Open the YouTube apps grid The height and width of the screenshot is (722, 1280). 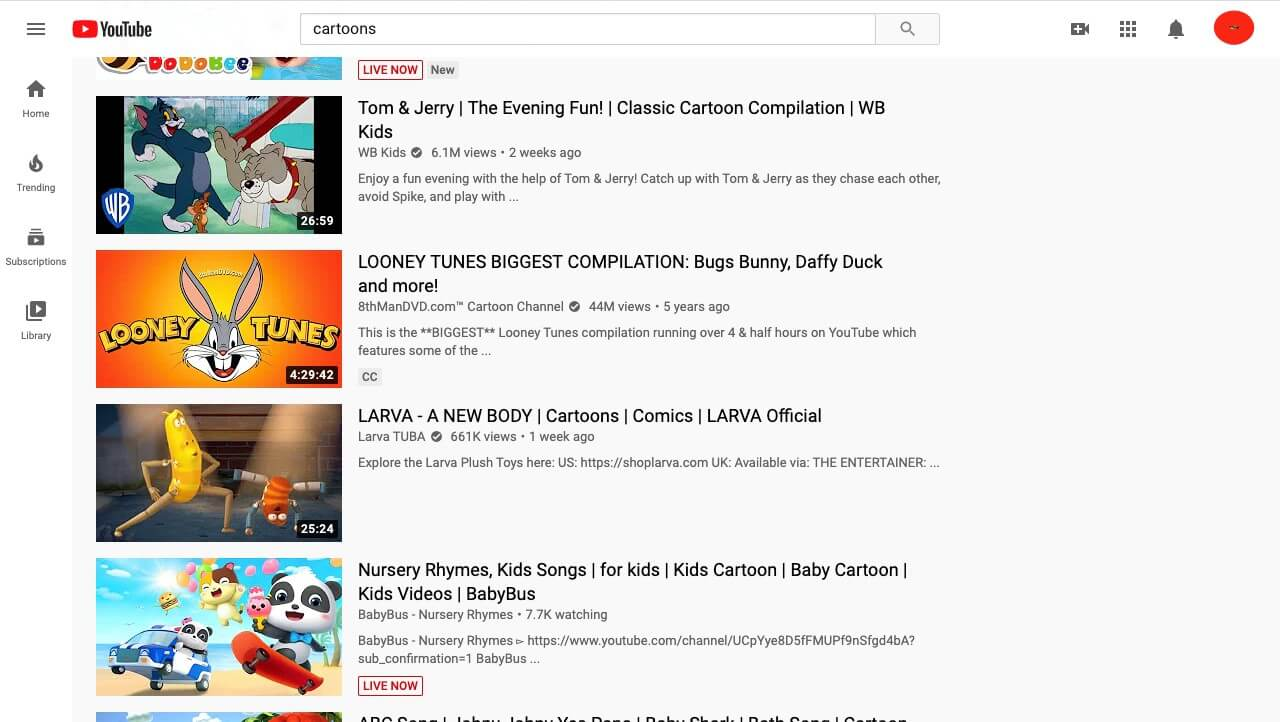tap(1128, 29)
